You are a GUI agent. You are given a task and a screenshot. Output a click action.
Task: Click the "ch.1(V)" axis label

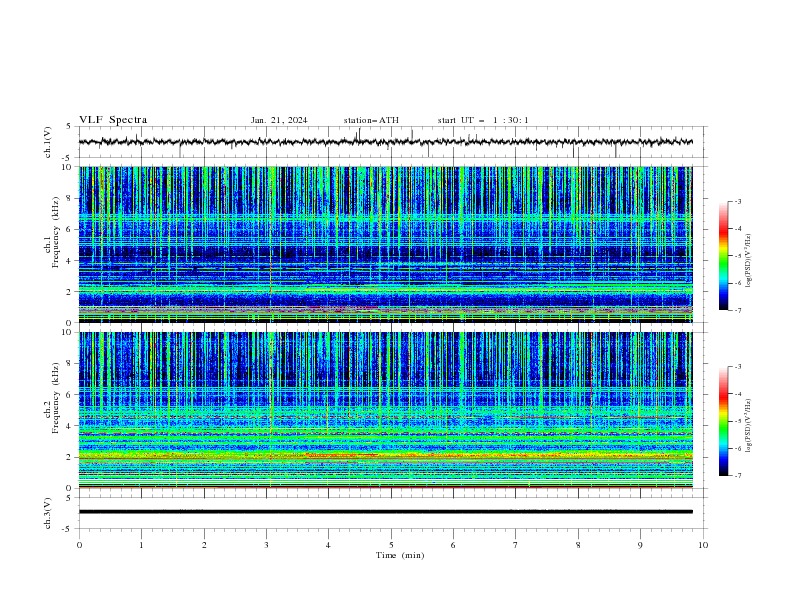pyautogui.click(x=48, y=142)
